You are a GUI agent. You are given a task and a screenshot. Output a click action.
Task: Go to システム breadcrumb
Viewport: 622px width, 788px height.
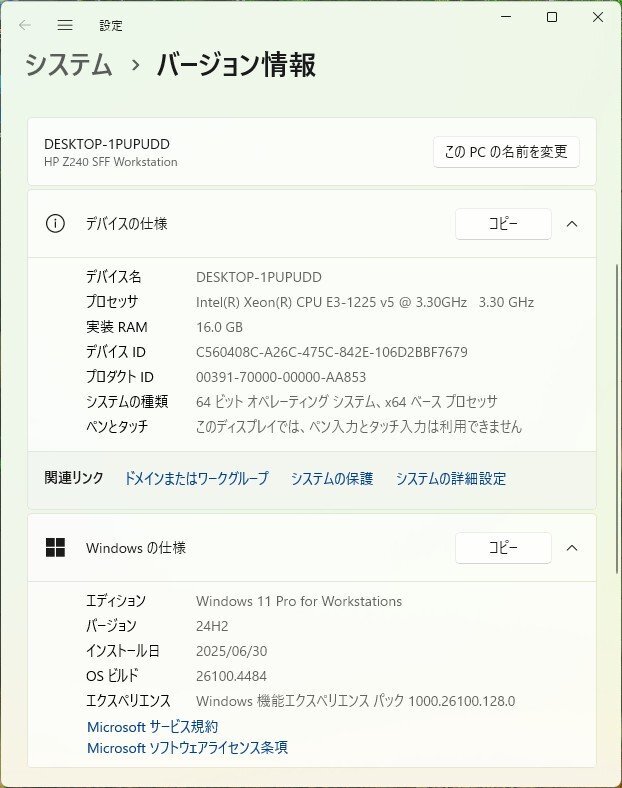click(69, 65)
